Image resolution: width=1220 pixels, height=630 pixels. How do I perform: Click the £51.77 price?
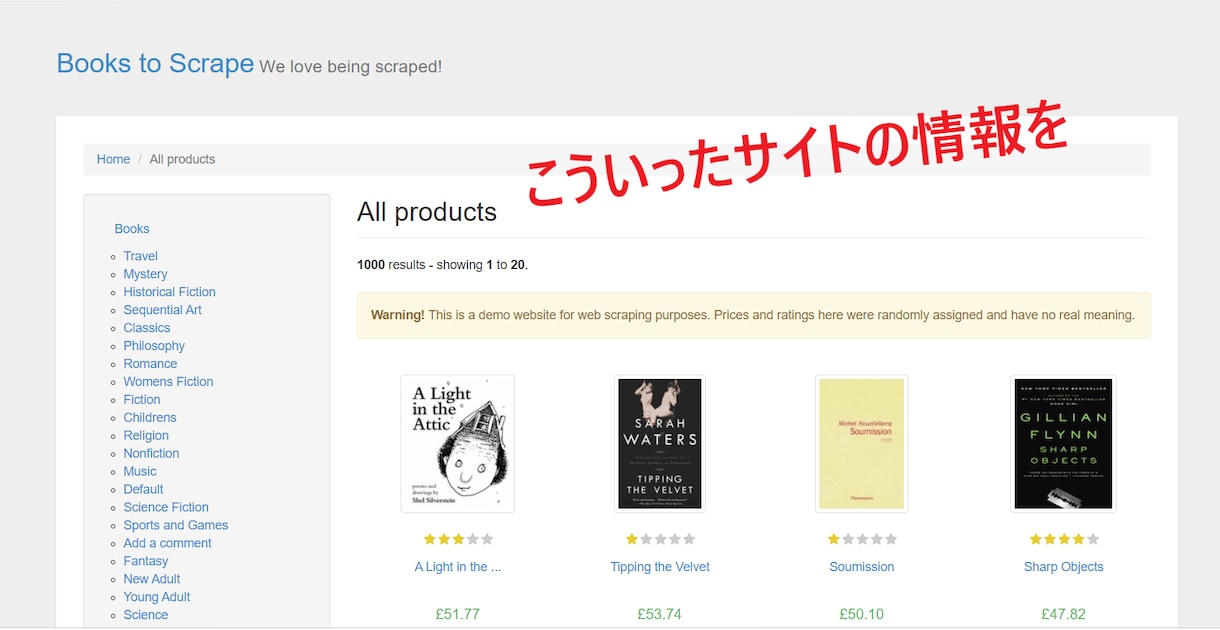458,614
